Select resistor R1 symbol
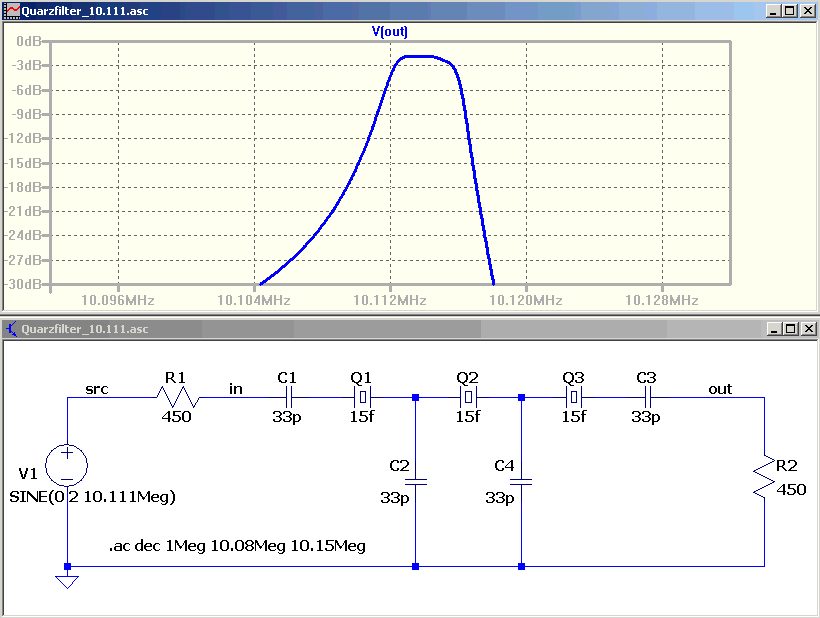Screen dimensions: 820x618 178,398
